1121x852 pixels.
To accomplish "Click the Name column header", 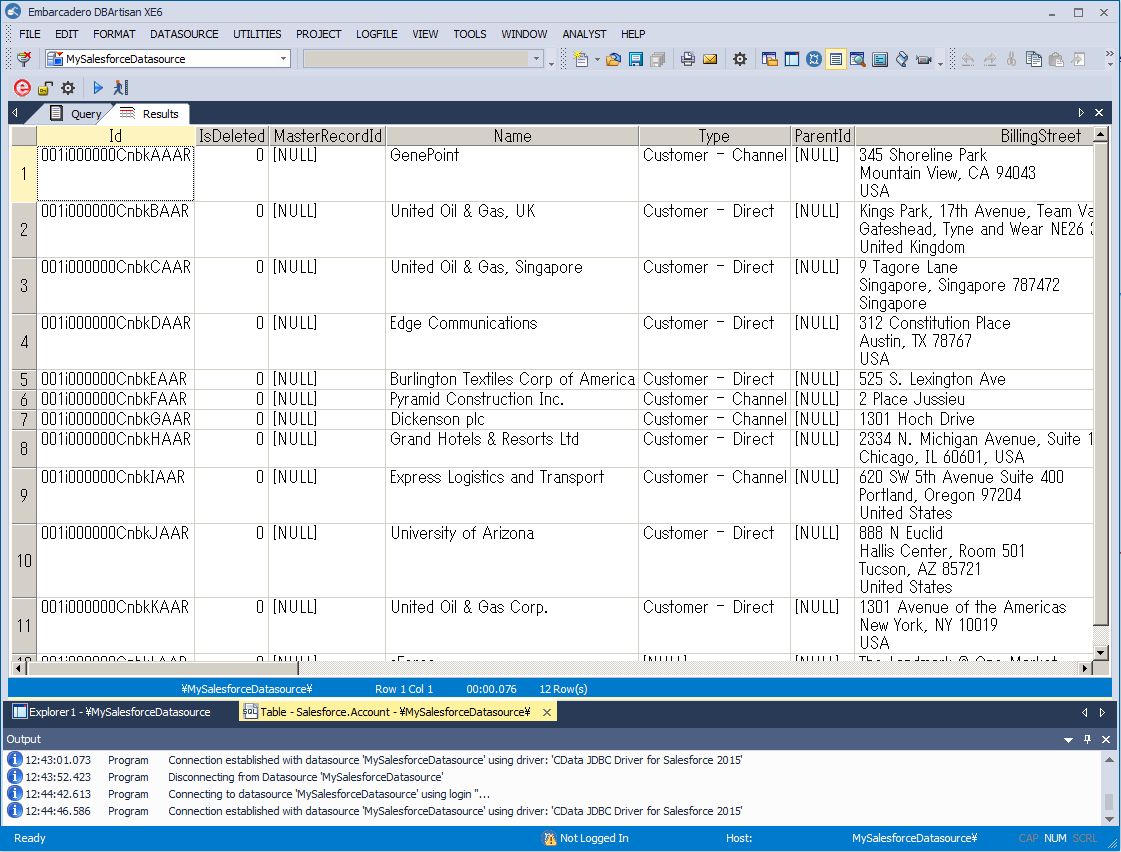I will [x=512, y=136].
